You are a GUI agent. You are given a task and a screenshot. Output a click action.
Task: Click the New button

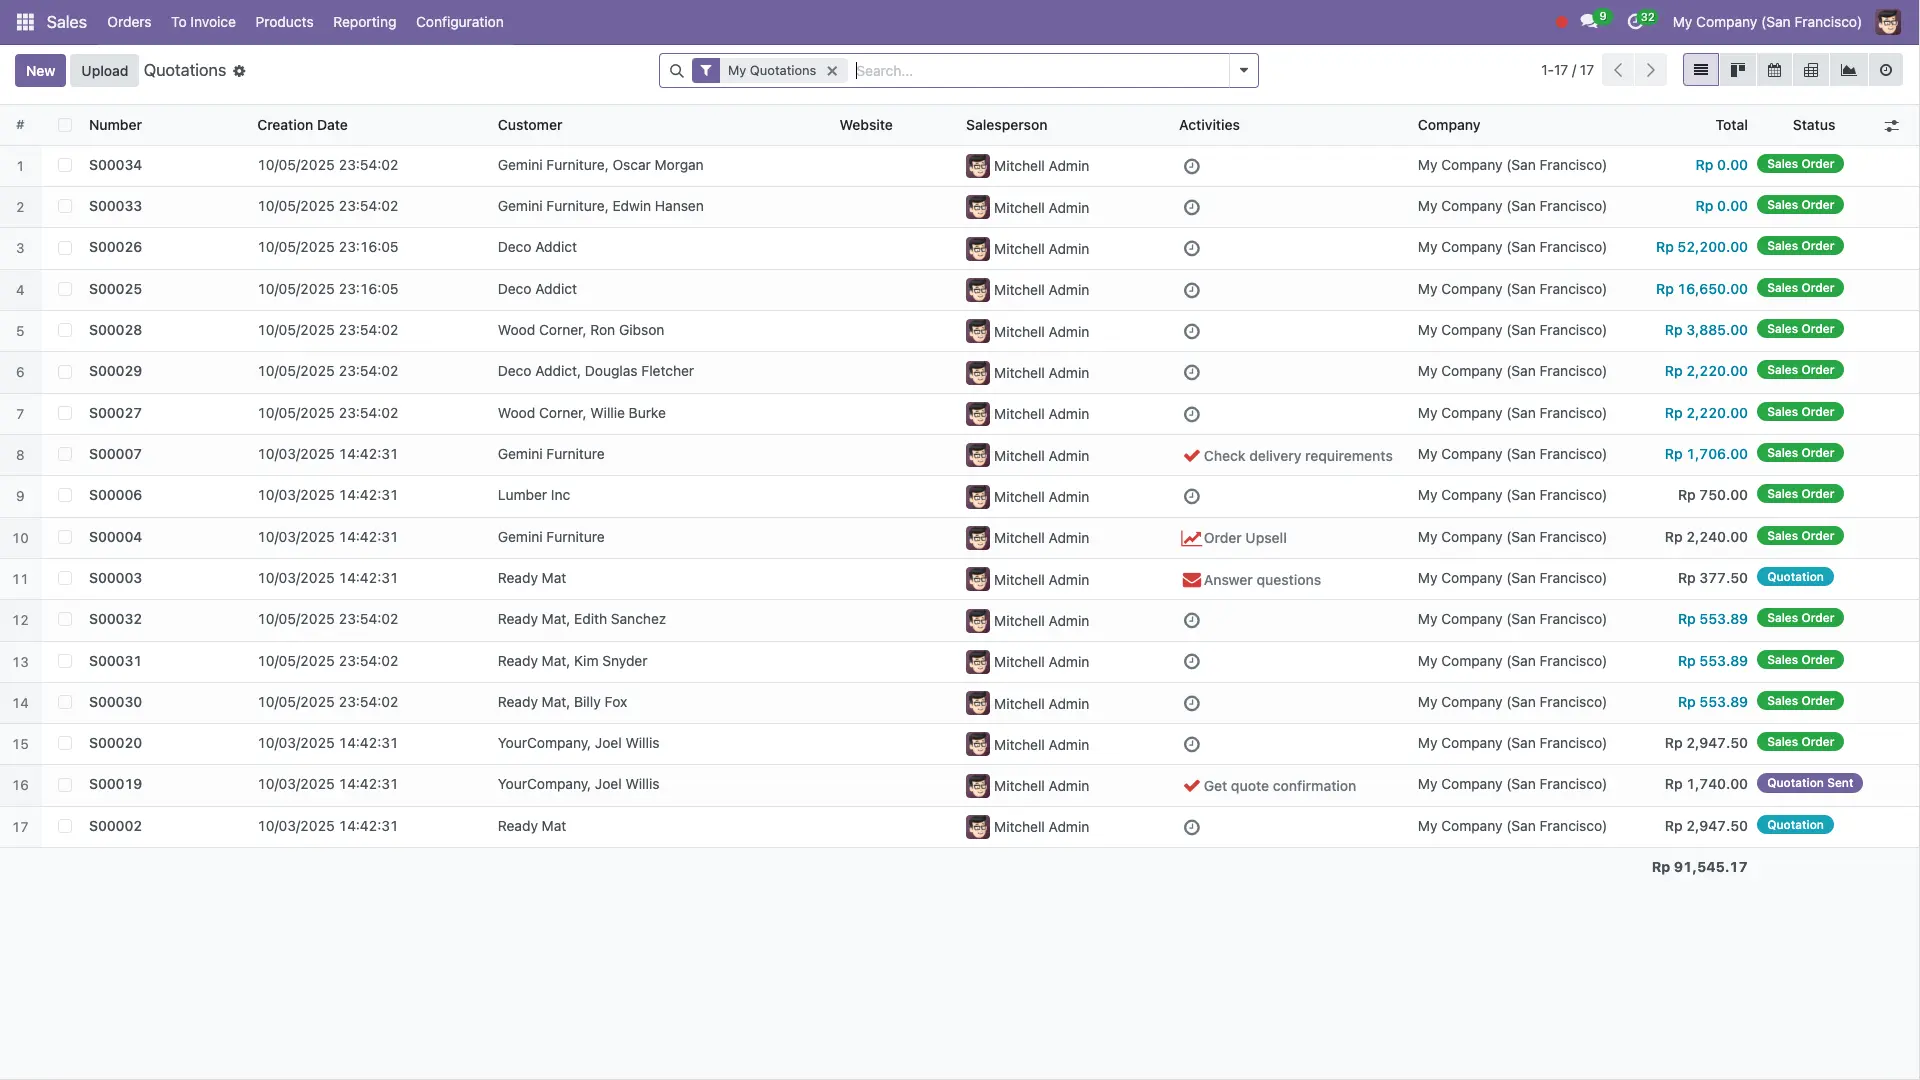[x=40, y=70]
